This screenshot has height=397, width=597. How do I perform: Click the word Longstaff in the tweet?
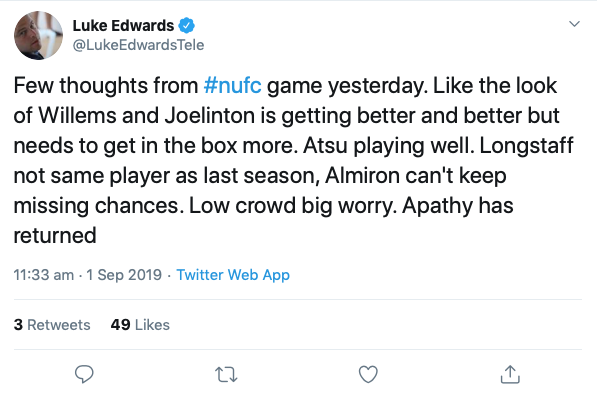point(526,145)
